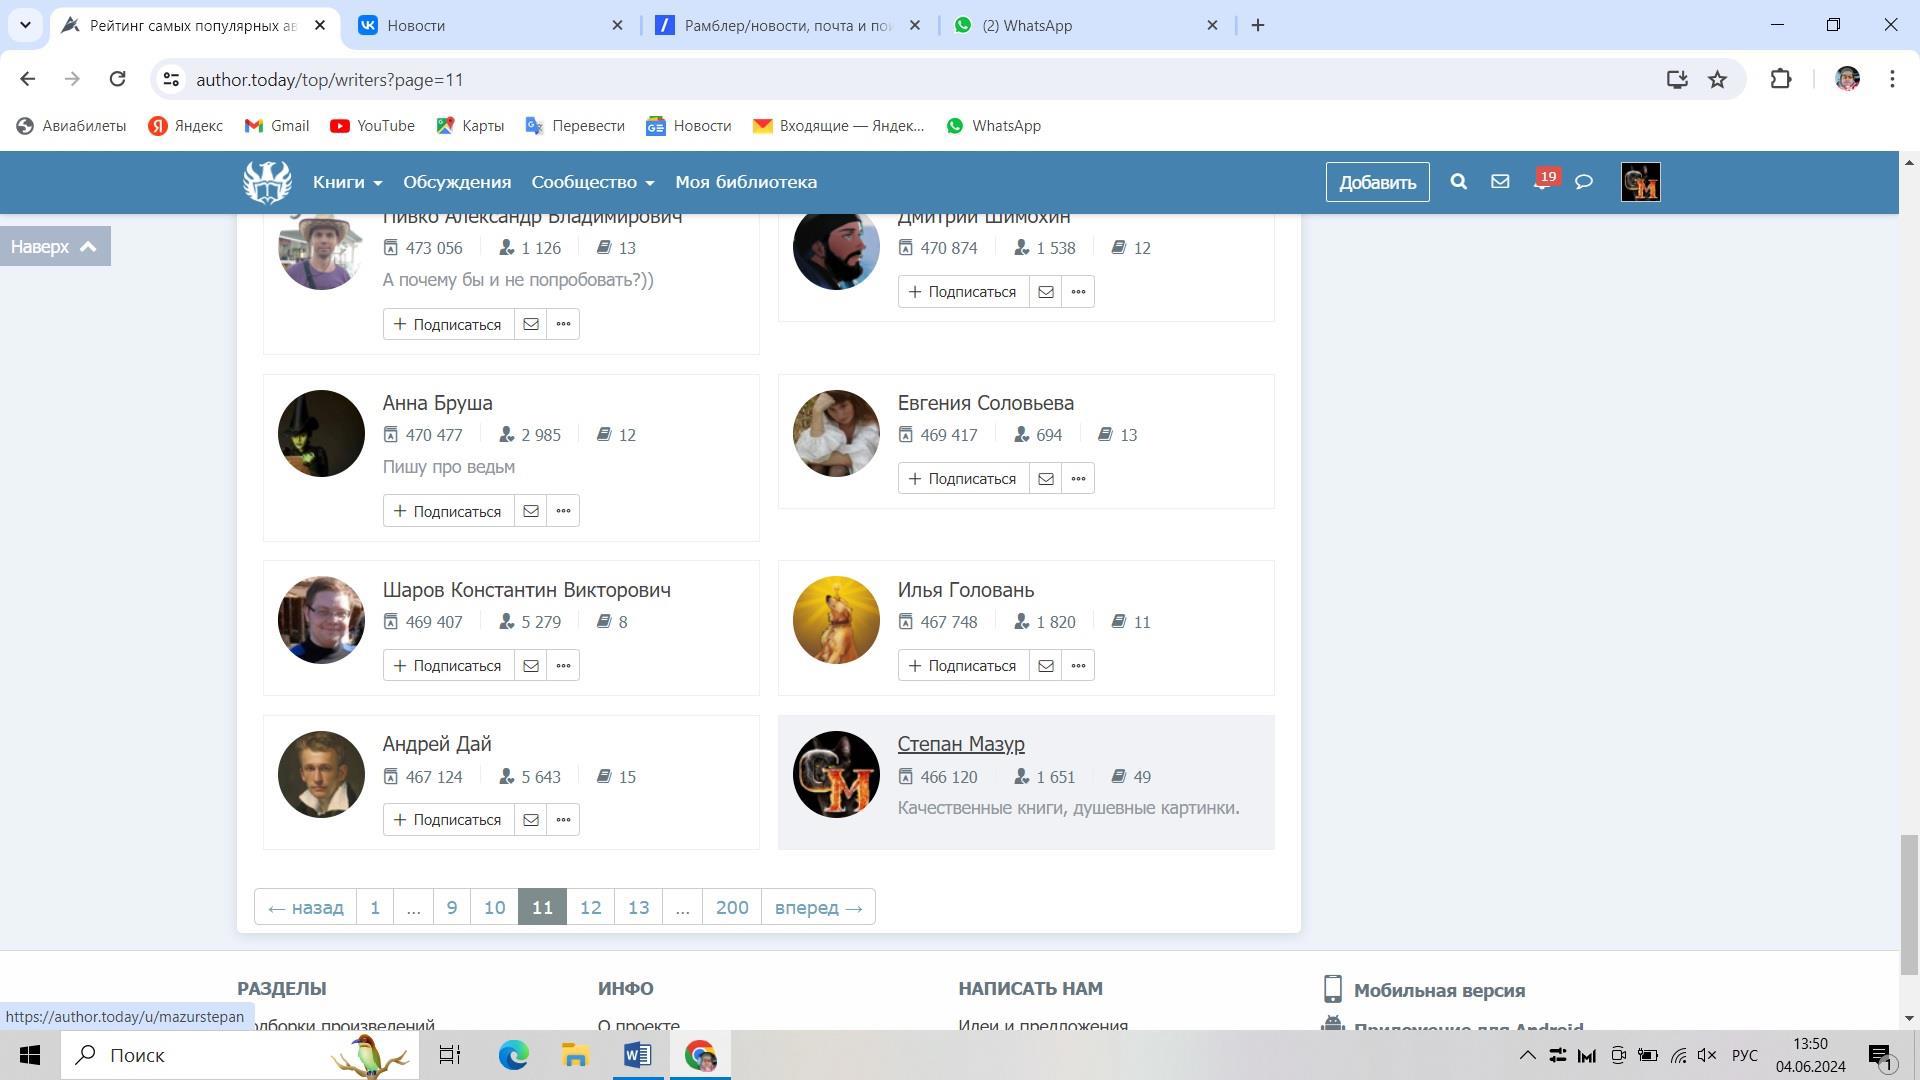The width and height of the screenshot is (1920, 1080).
Task: Expand the Книги dropdown menu
Action: 347,182
